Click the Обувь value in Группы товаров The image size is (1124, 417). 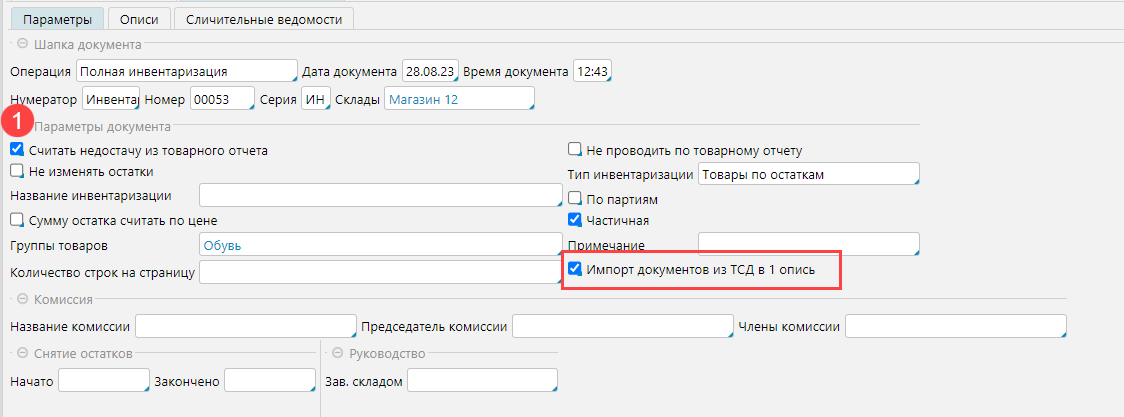(380, 245)
